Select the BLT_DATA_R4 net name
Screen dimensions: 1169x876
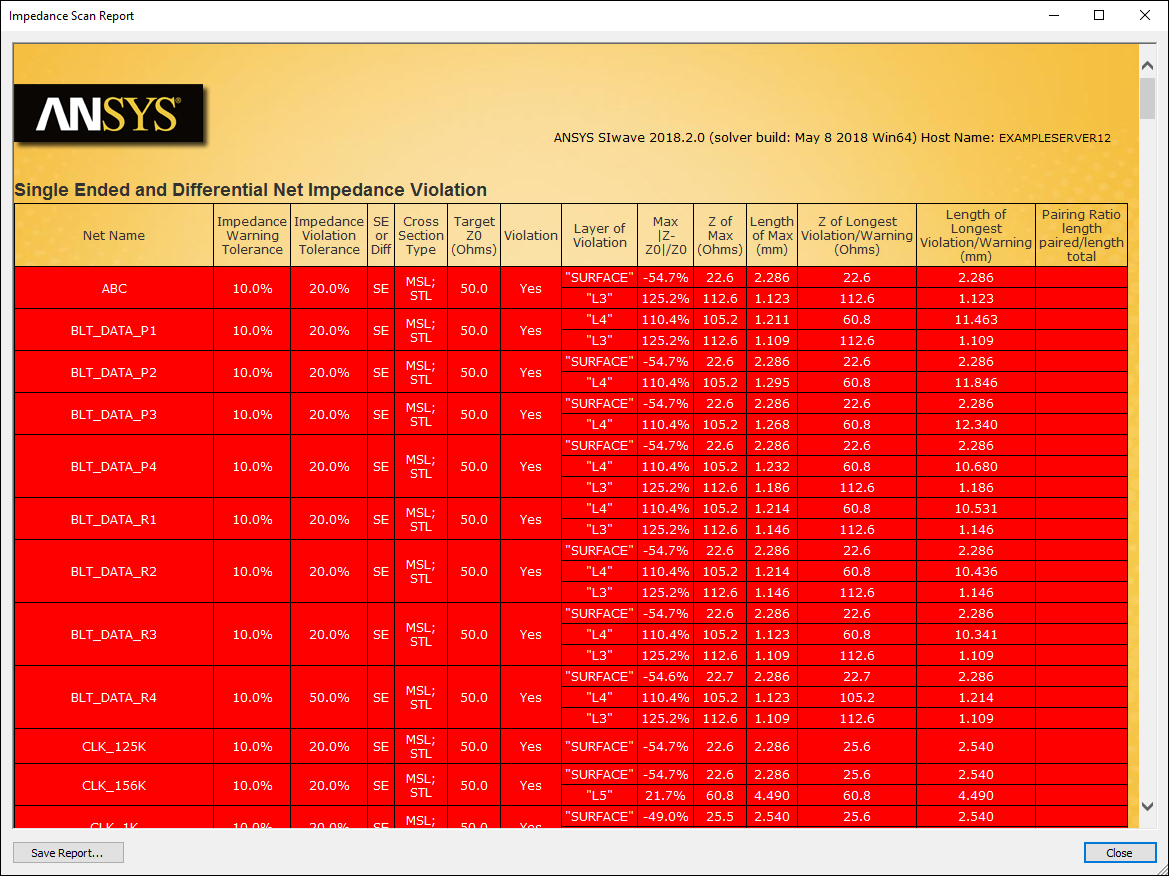point(113,697)
